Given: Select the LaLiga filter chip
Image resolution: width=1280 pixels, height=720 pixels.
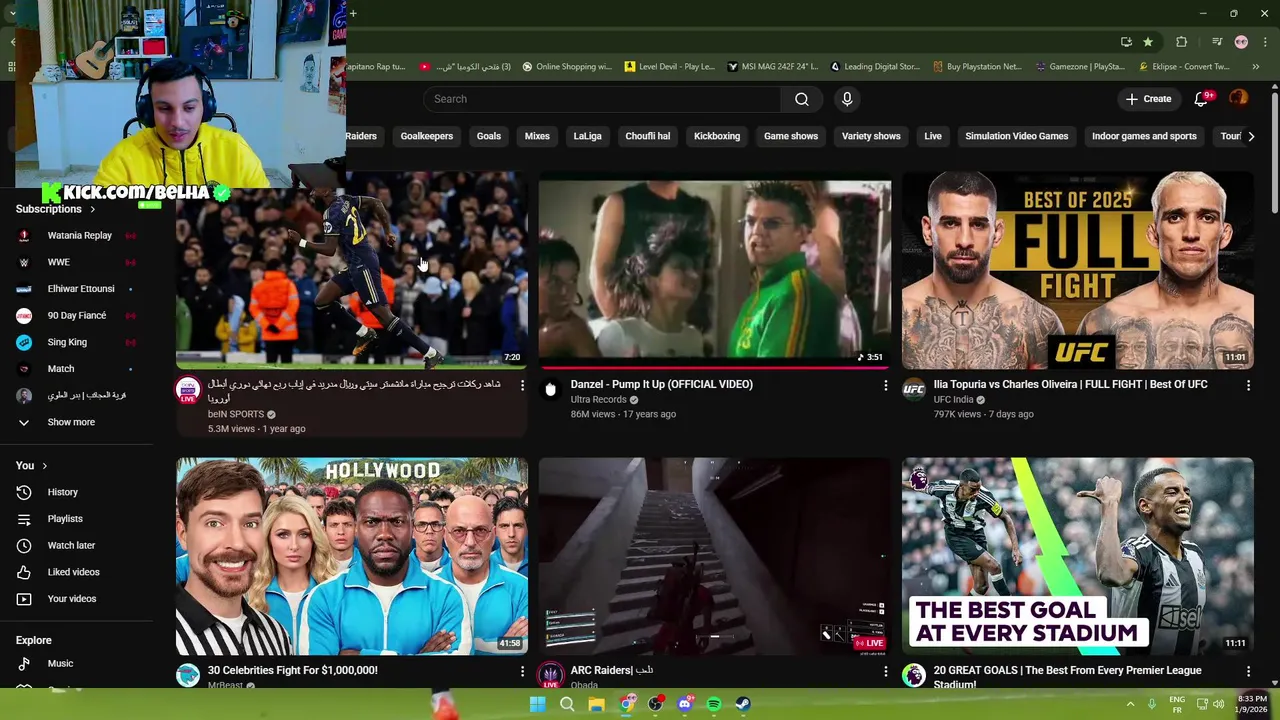Looking at the screenshot, I should click(588, 136).
